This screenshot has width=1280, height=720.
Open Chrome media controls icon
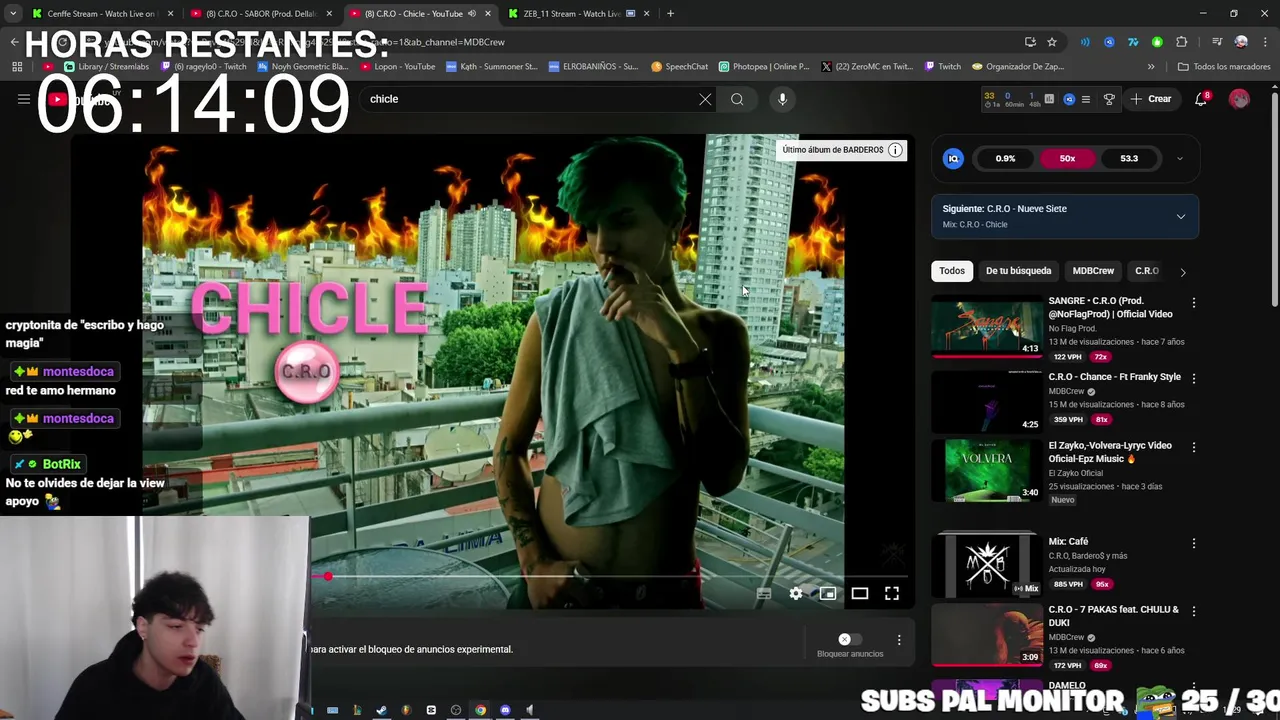pos(1217,42)
